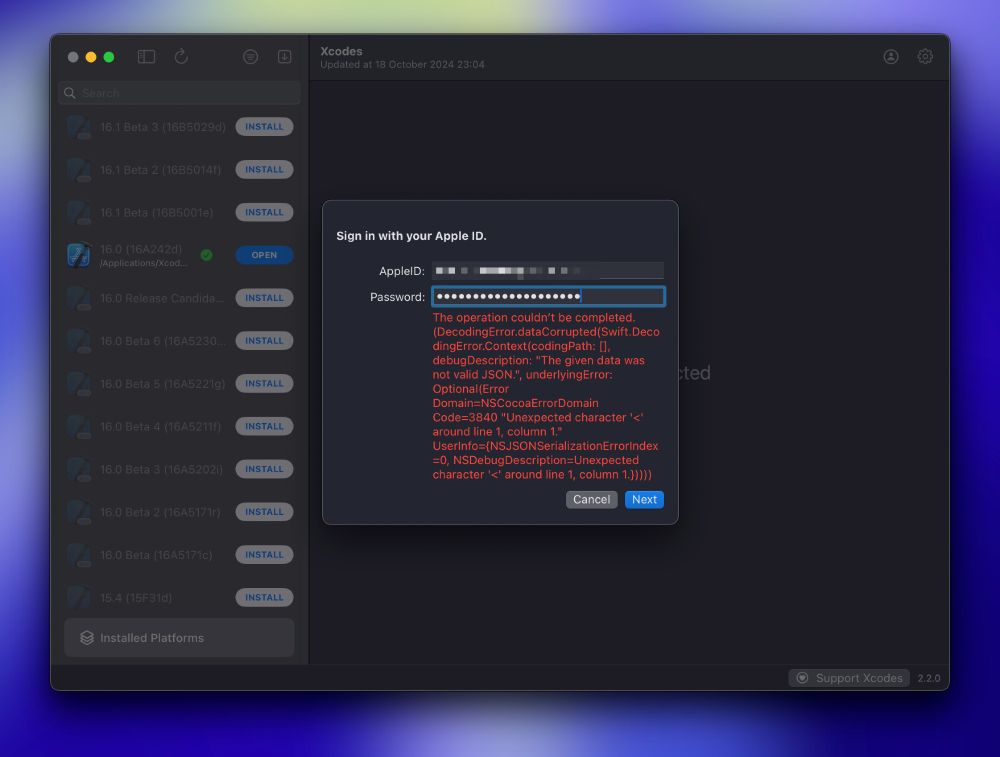Click the /Applications/Xcod... path text
Viewport: 1000px width, 757px height.
143,263
